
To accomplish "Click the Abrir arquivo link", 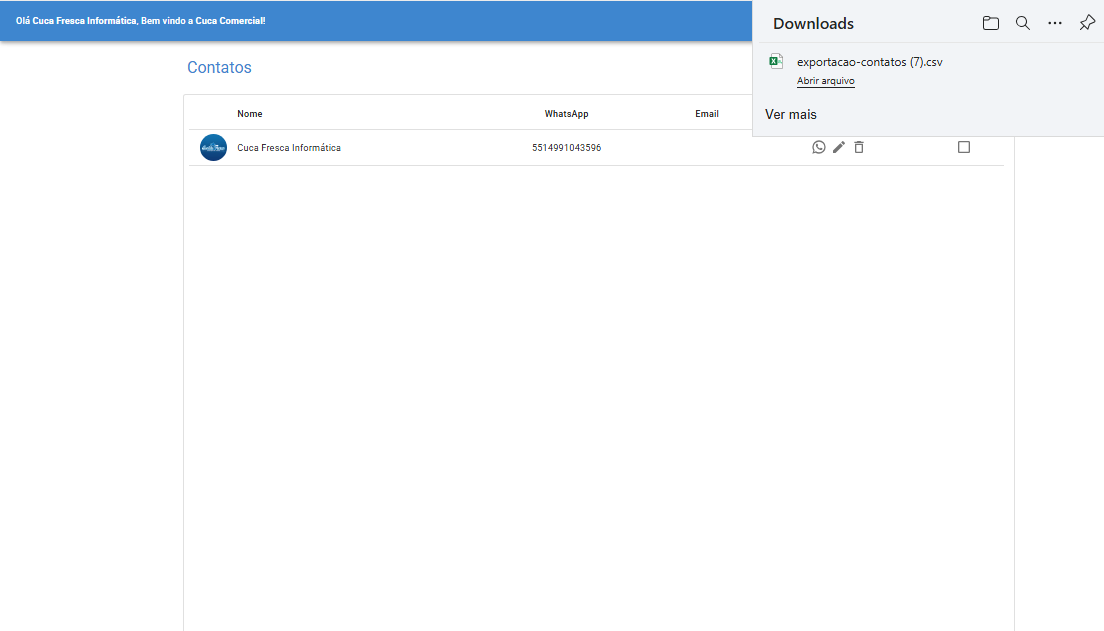I will (x=826, y=81).
